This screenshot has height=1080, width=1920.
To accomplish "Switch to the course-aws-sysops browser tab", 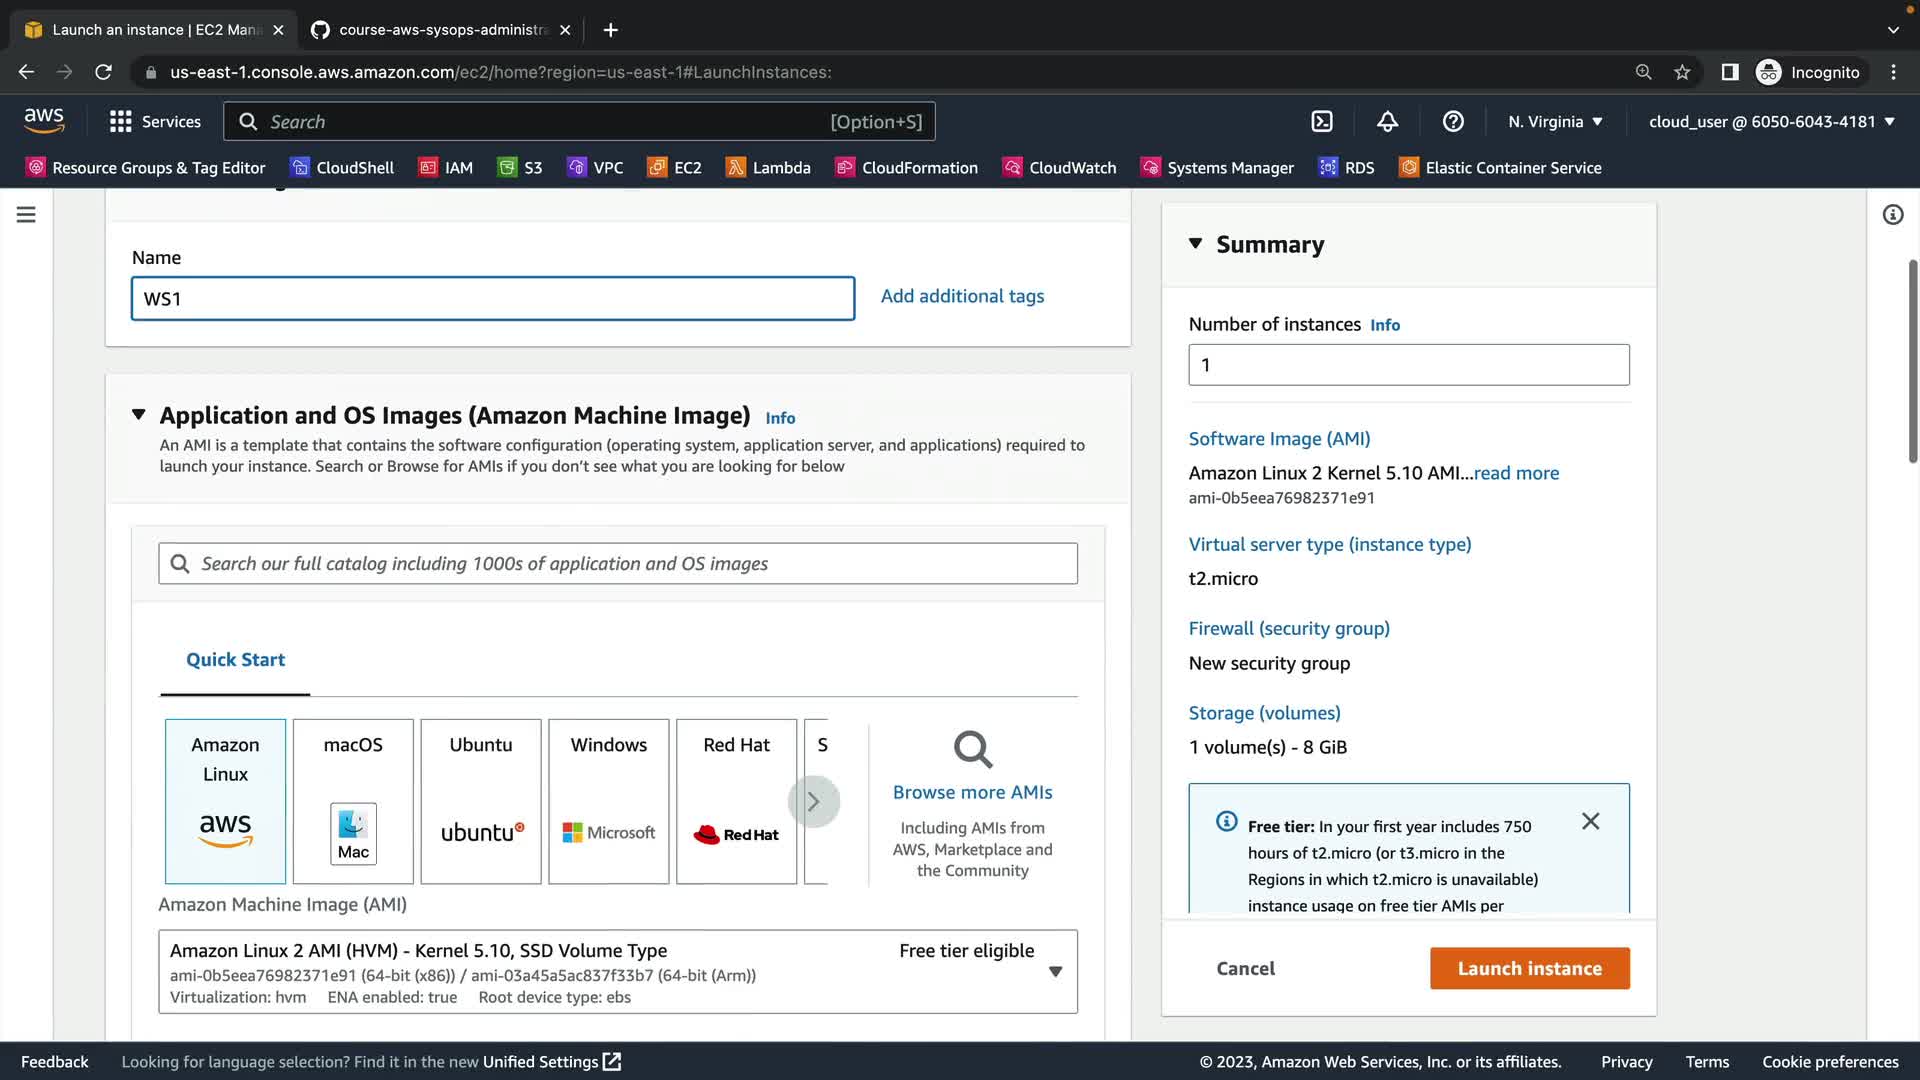I will pyautogui.click(x=440, y=30).
